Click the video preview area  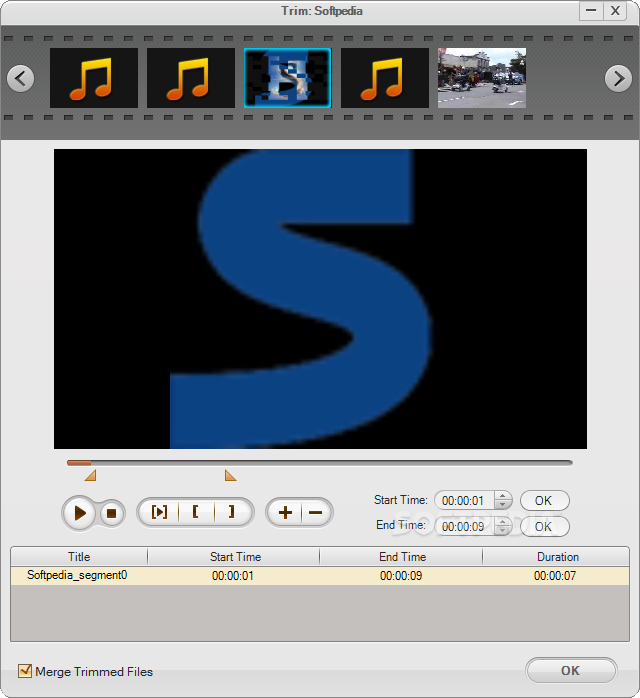pos(320,299)
